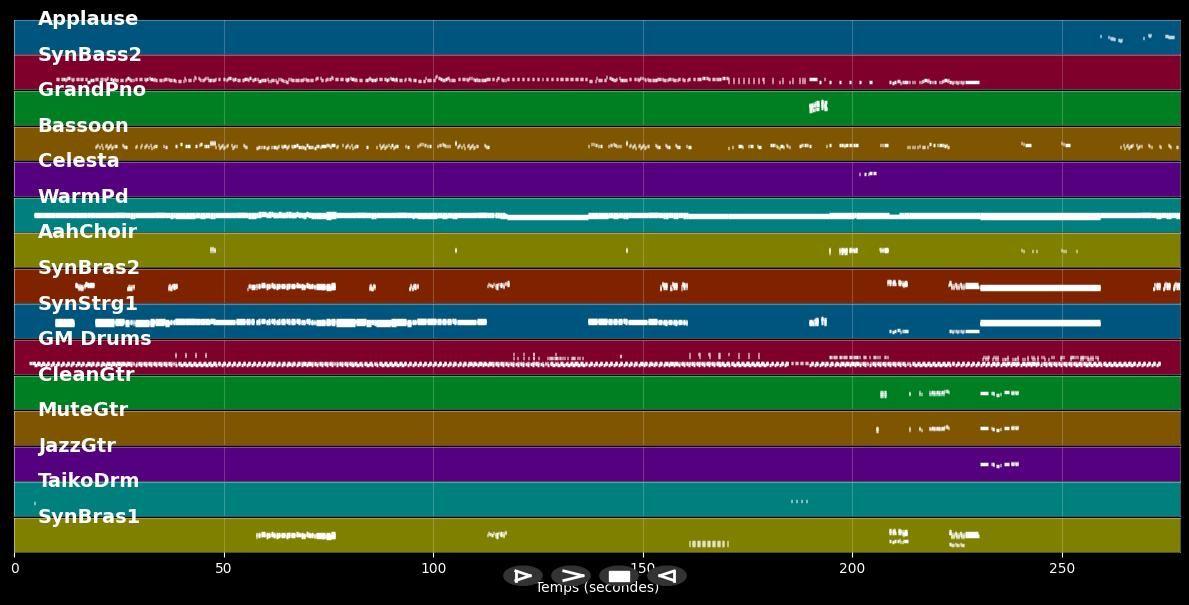Image resolution: width=1189 pixels, height=605 pixels.
Task: Click the left-pointing triangle rewind button
Action: (666, 576)
